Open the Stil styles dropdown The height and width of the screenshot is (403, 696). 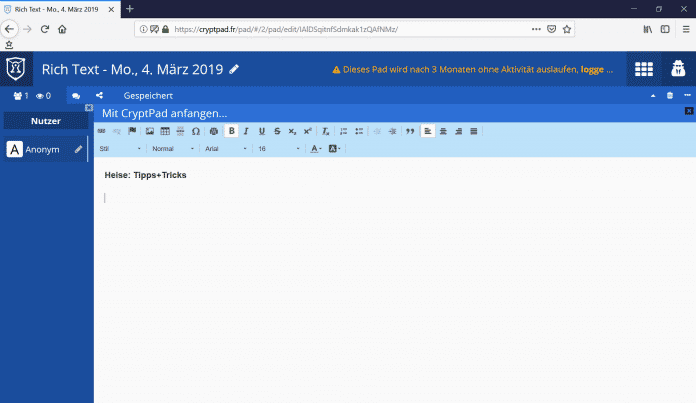pyautogui.click(x=120, y=148)
